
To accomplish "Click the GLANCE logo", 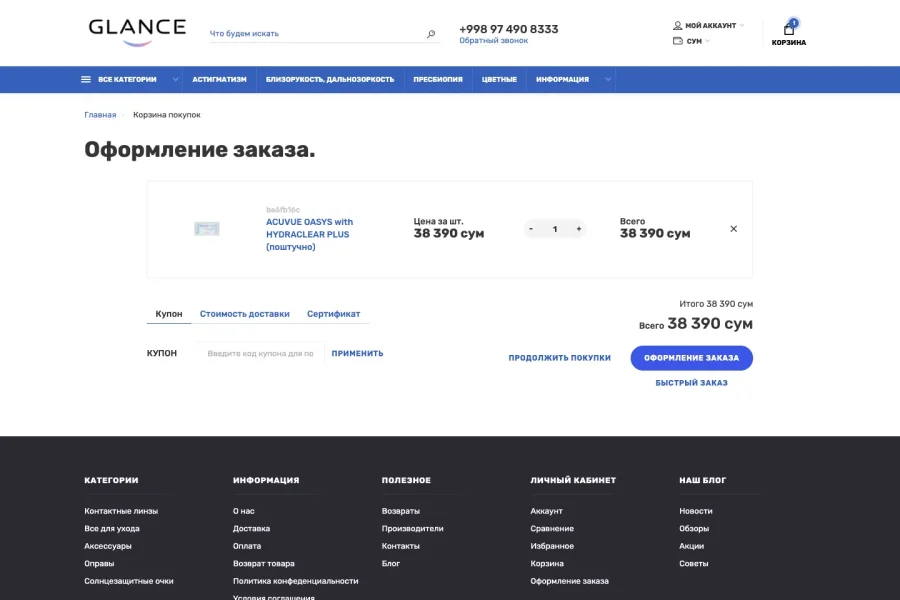I will pos(137,32).
